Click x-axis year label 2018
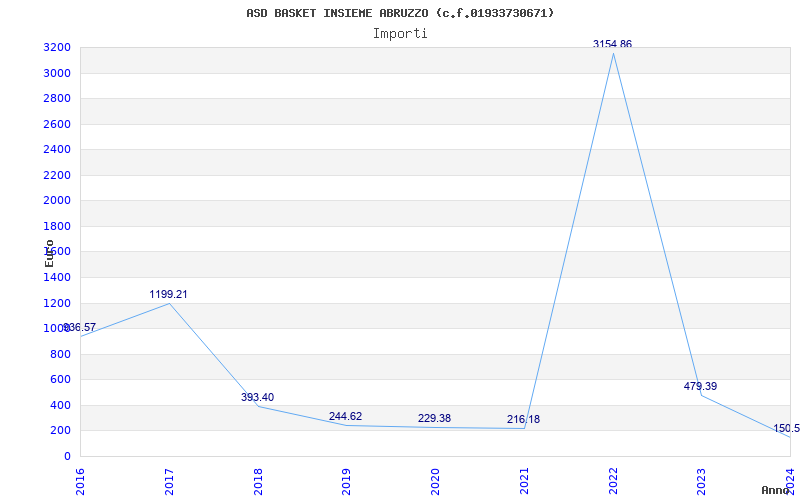The width and height of the screenshot is (800, 500). click(258, 481)
